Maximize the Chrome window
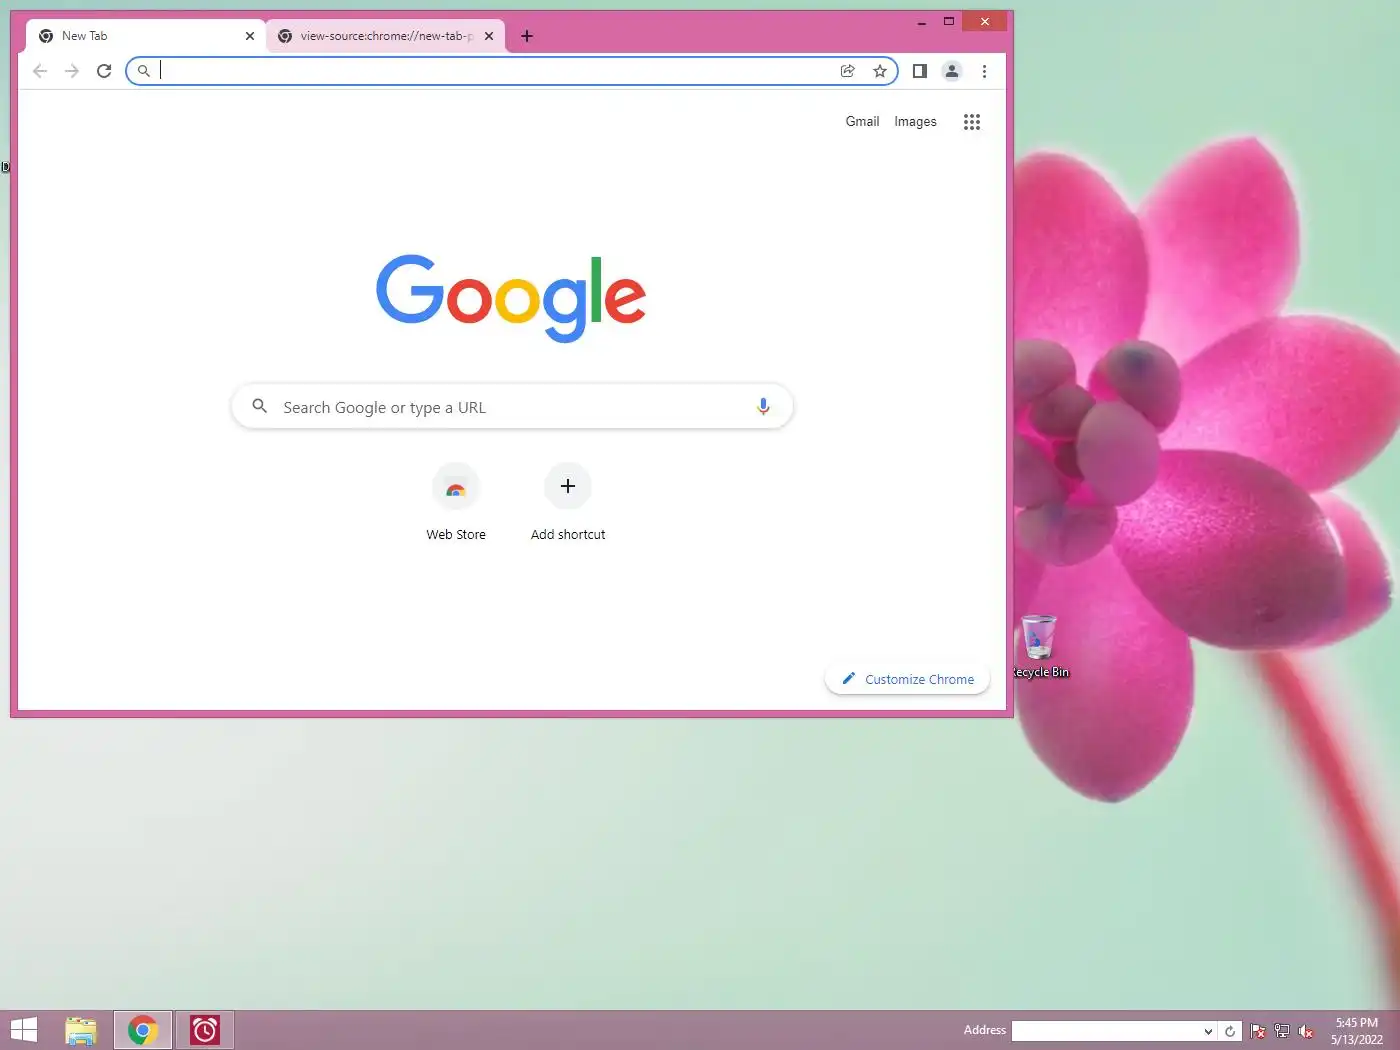1400x1050 pixels. click(x=949, y=21)
